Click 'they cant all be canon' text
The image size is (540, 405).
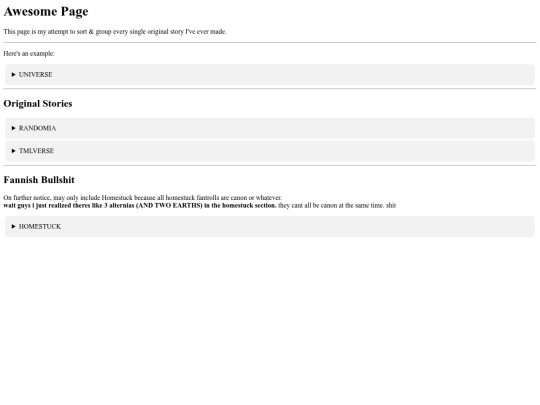[x=337, y=206]
